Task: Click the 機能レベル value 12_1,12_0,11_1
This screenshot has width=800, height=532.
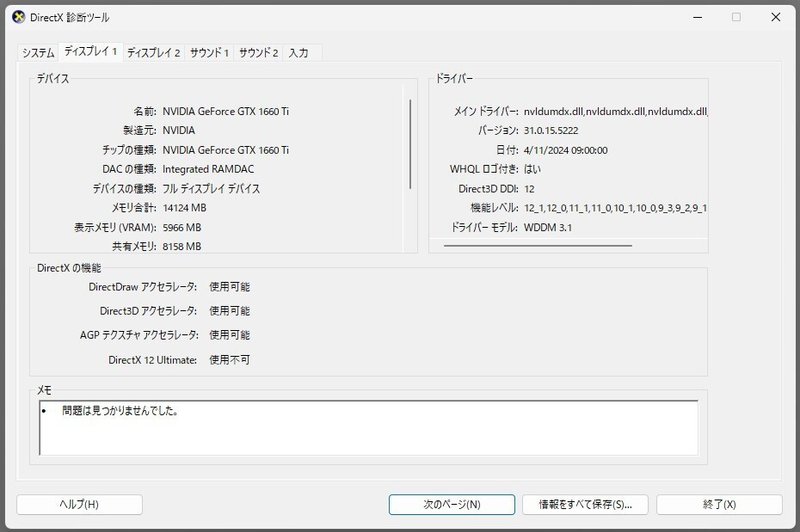Action: tap(615, 208)
